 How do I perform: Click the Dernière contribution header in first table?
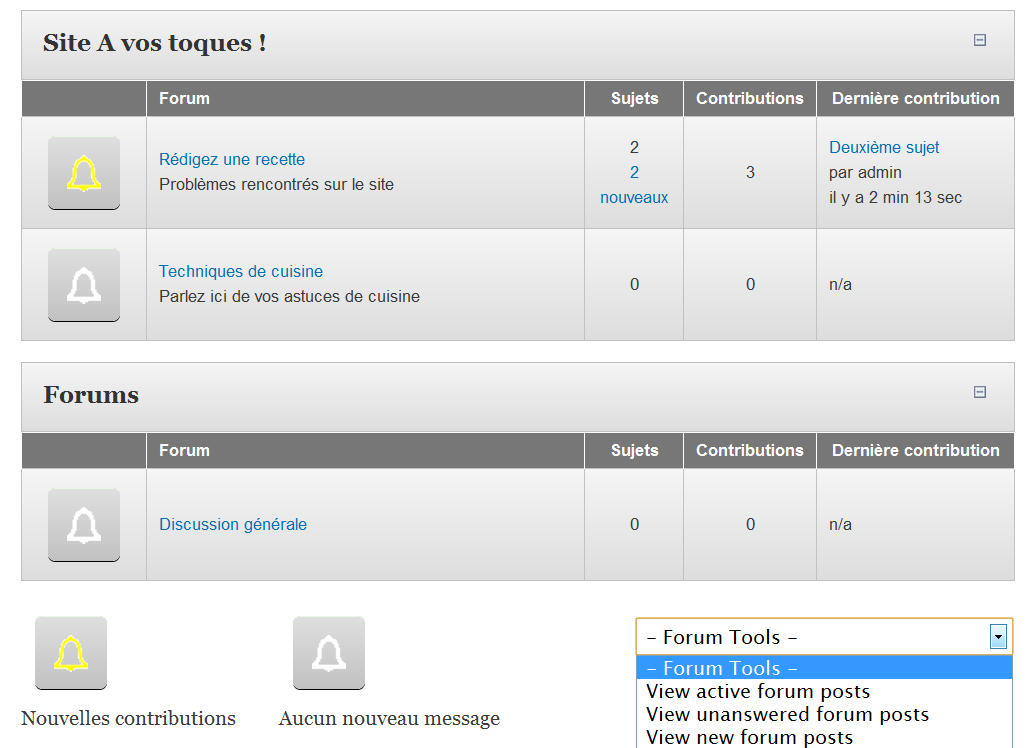click(915, 99)
